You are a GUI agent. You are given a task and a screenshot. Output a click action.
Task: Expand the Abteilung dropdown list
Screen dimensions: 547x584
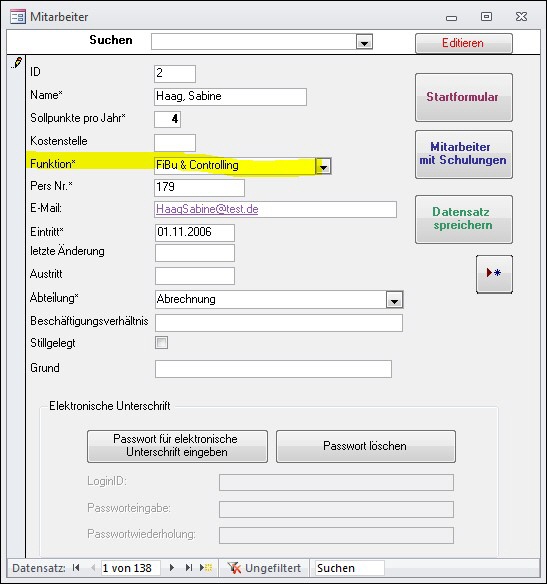click(395, 300)
